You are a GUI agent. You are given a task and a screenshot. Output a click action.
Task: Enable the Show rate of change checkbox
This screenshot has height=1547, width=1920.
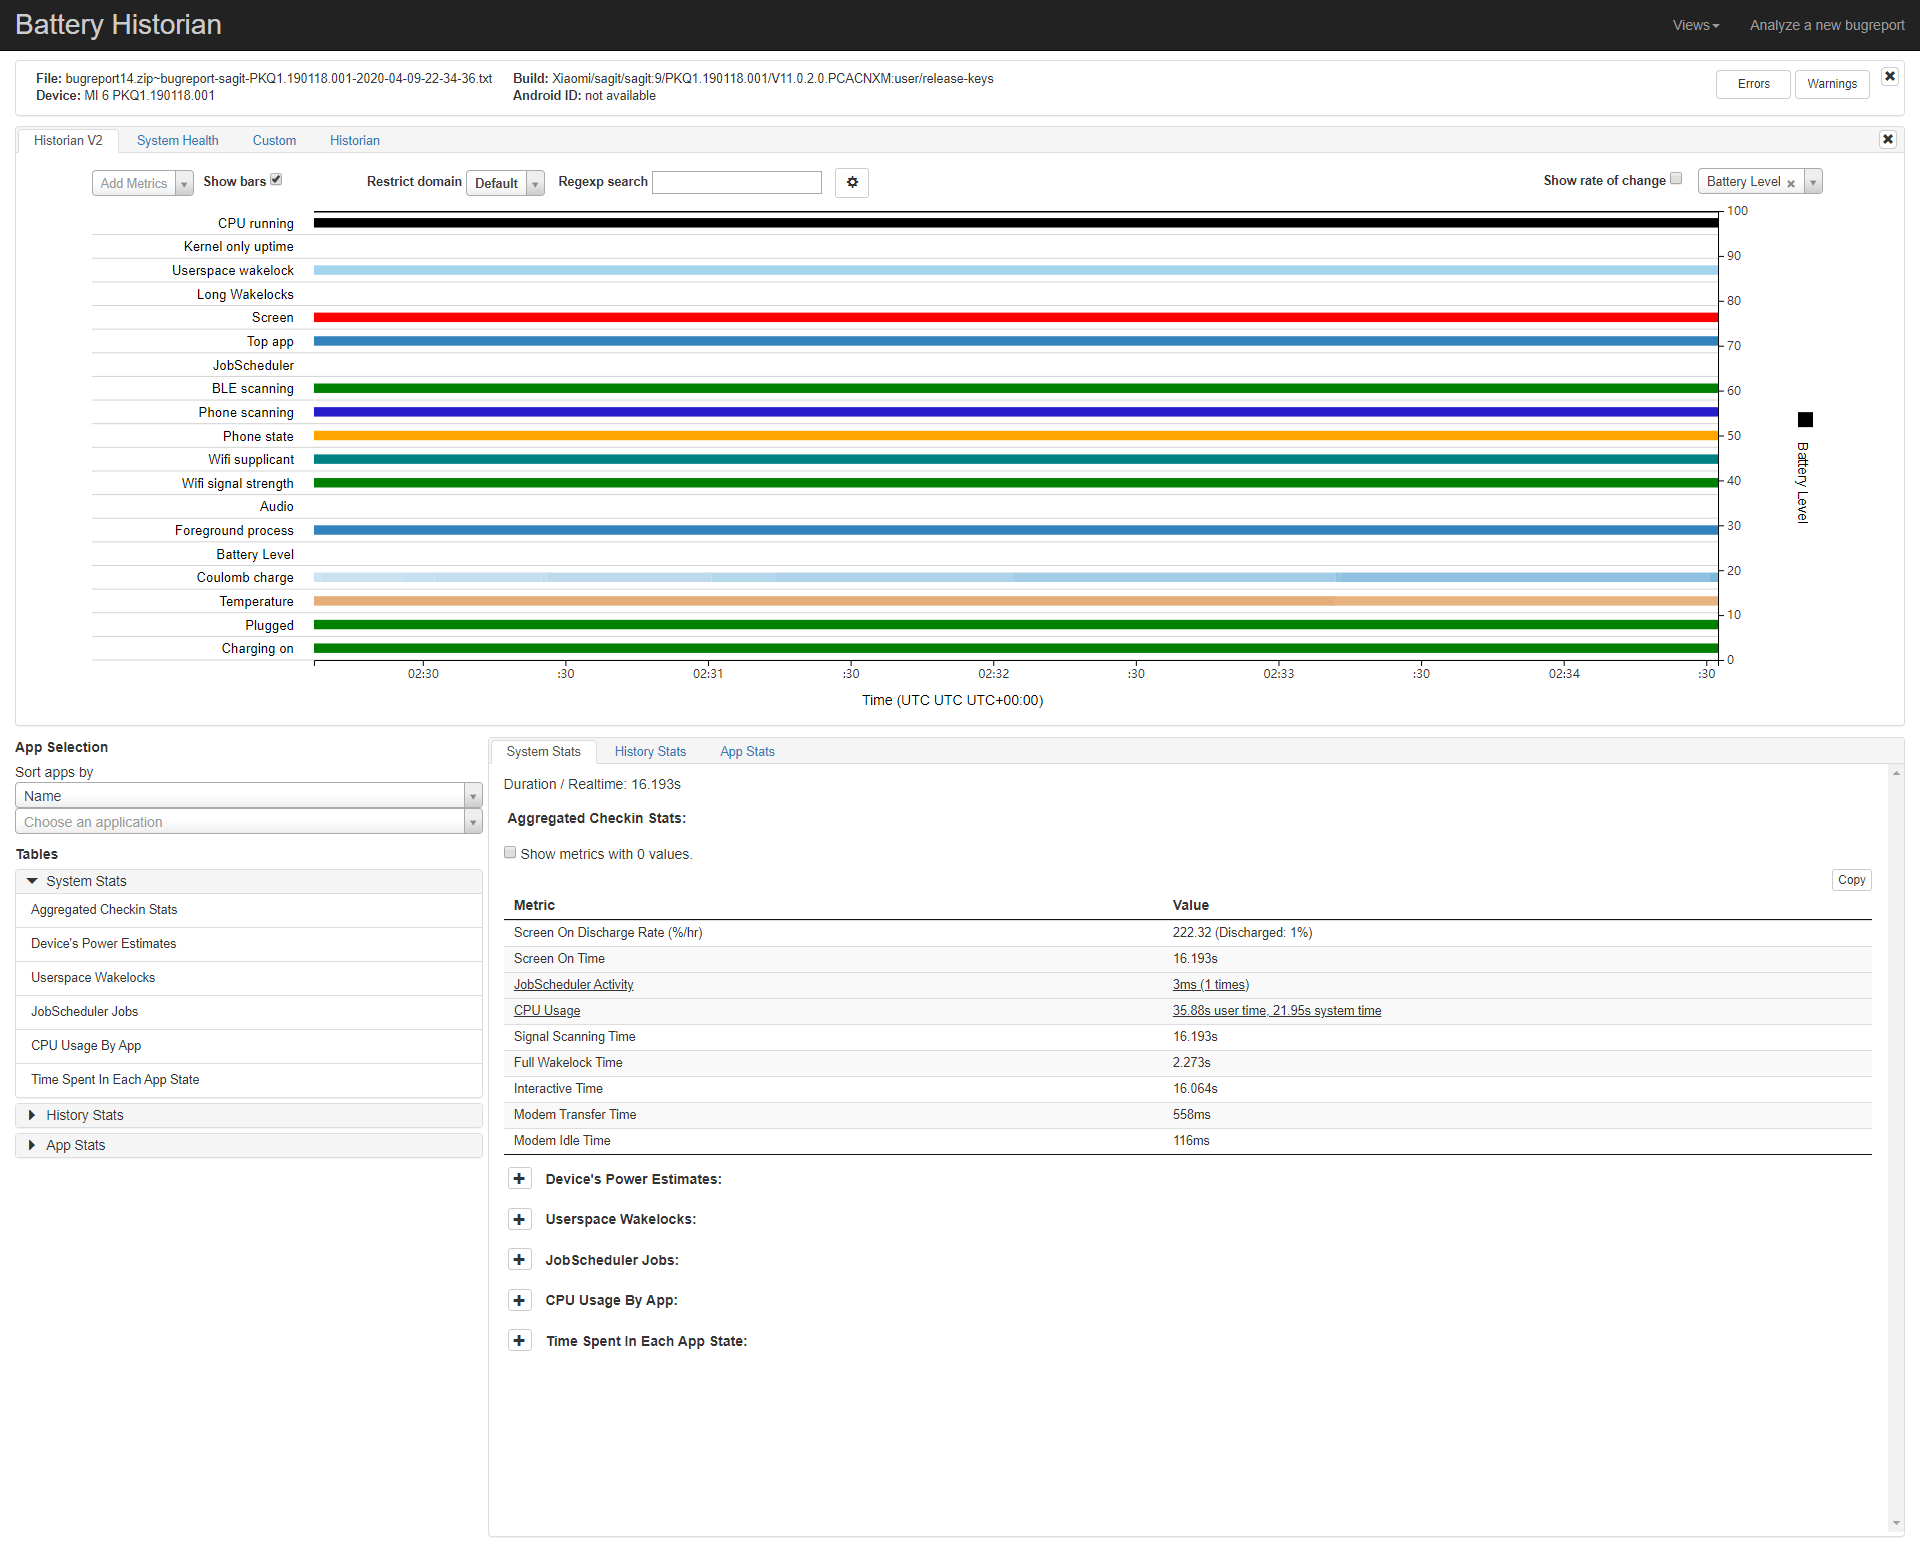point(1676,179)
